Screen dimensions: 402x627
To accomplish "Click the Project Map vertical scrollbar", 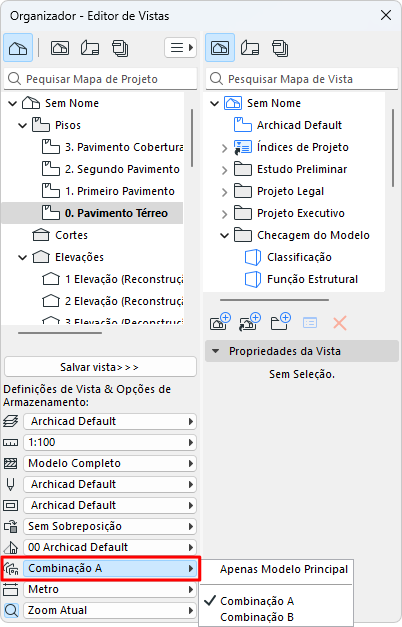I will pyautogui.click(x=192, y=138).
